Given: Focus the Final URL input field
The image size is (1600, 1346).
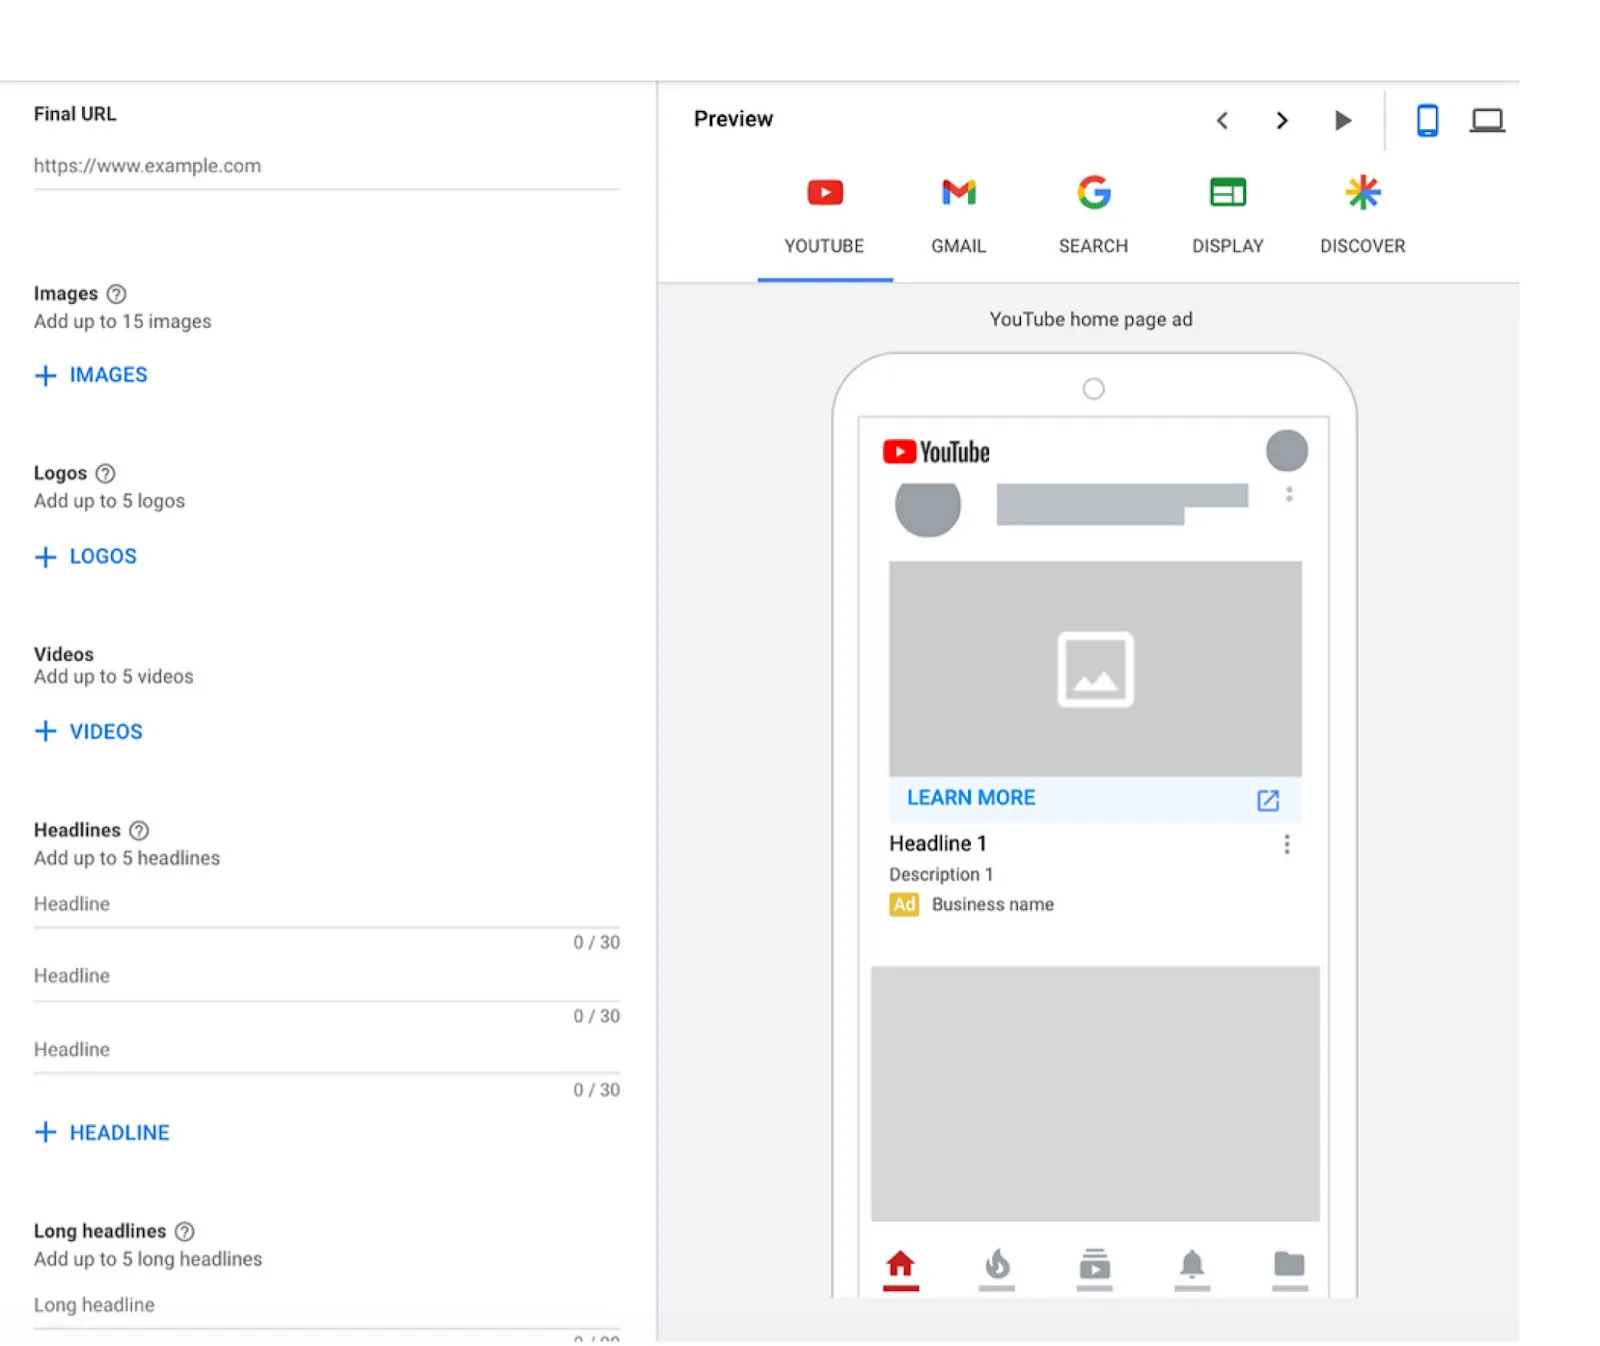Looking at the screenshot, I should point(326,166).
